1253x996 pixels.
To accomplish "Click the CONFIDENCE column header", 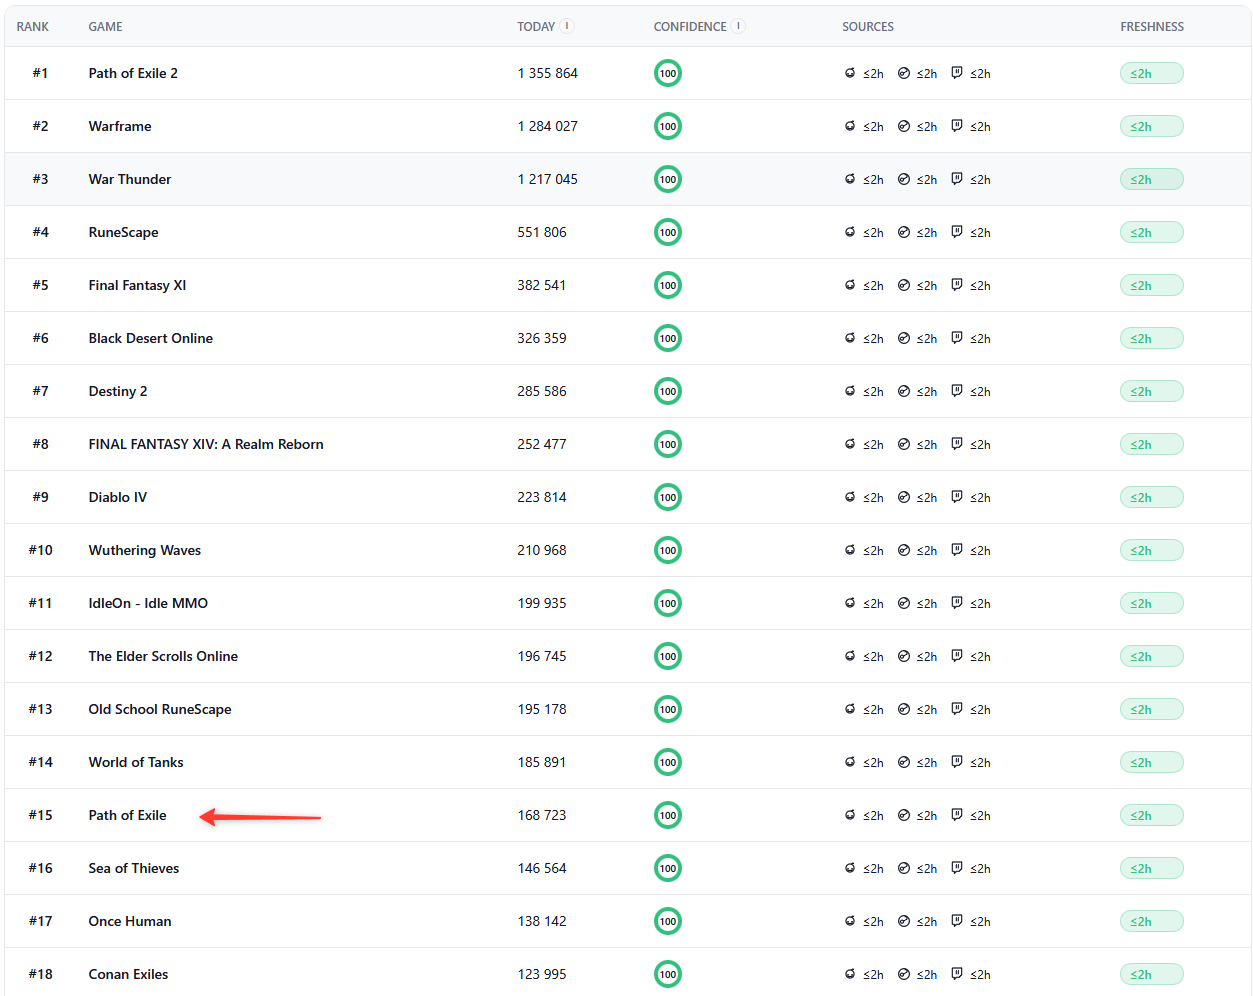I will click(x=690, y=27).
